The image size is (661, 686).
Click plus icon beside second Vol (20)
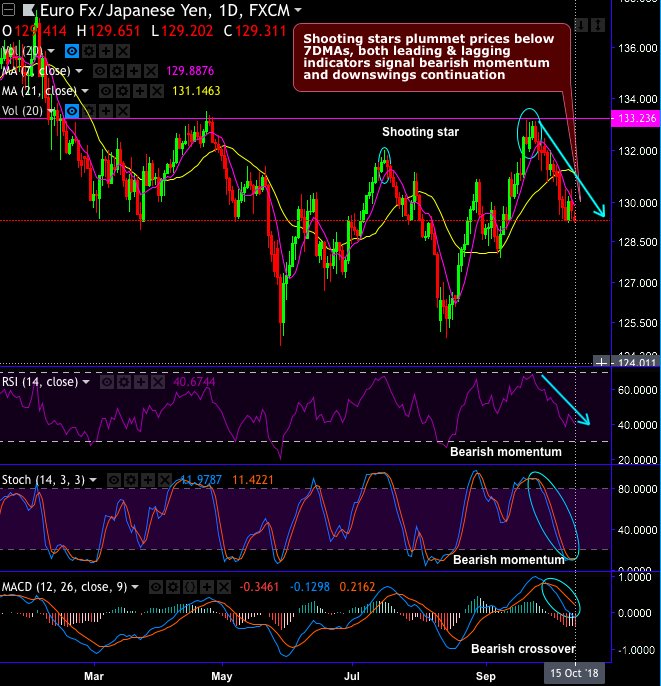tap(106, 111)
